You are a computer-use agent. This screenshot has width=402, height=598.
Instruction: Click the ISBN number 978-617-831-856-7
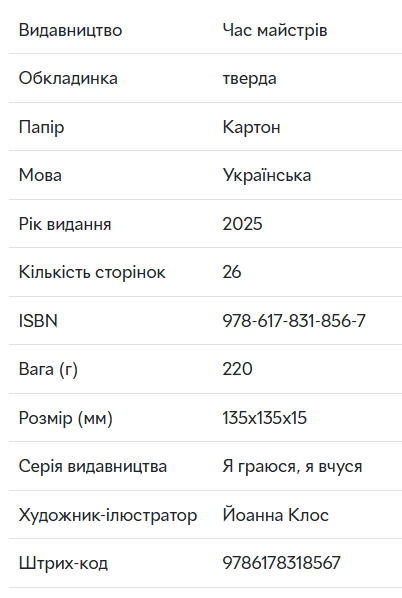tap(294, 321)
